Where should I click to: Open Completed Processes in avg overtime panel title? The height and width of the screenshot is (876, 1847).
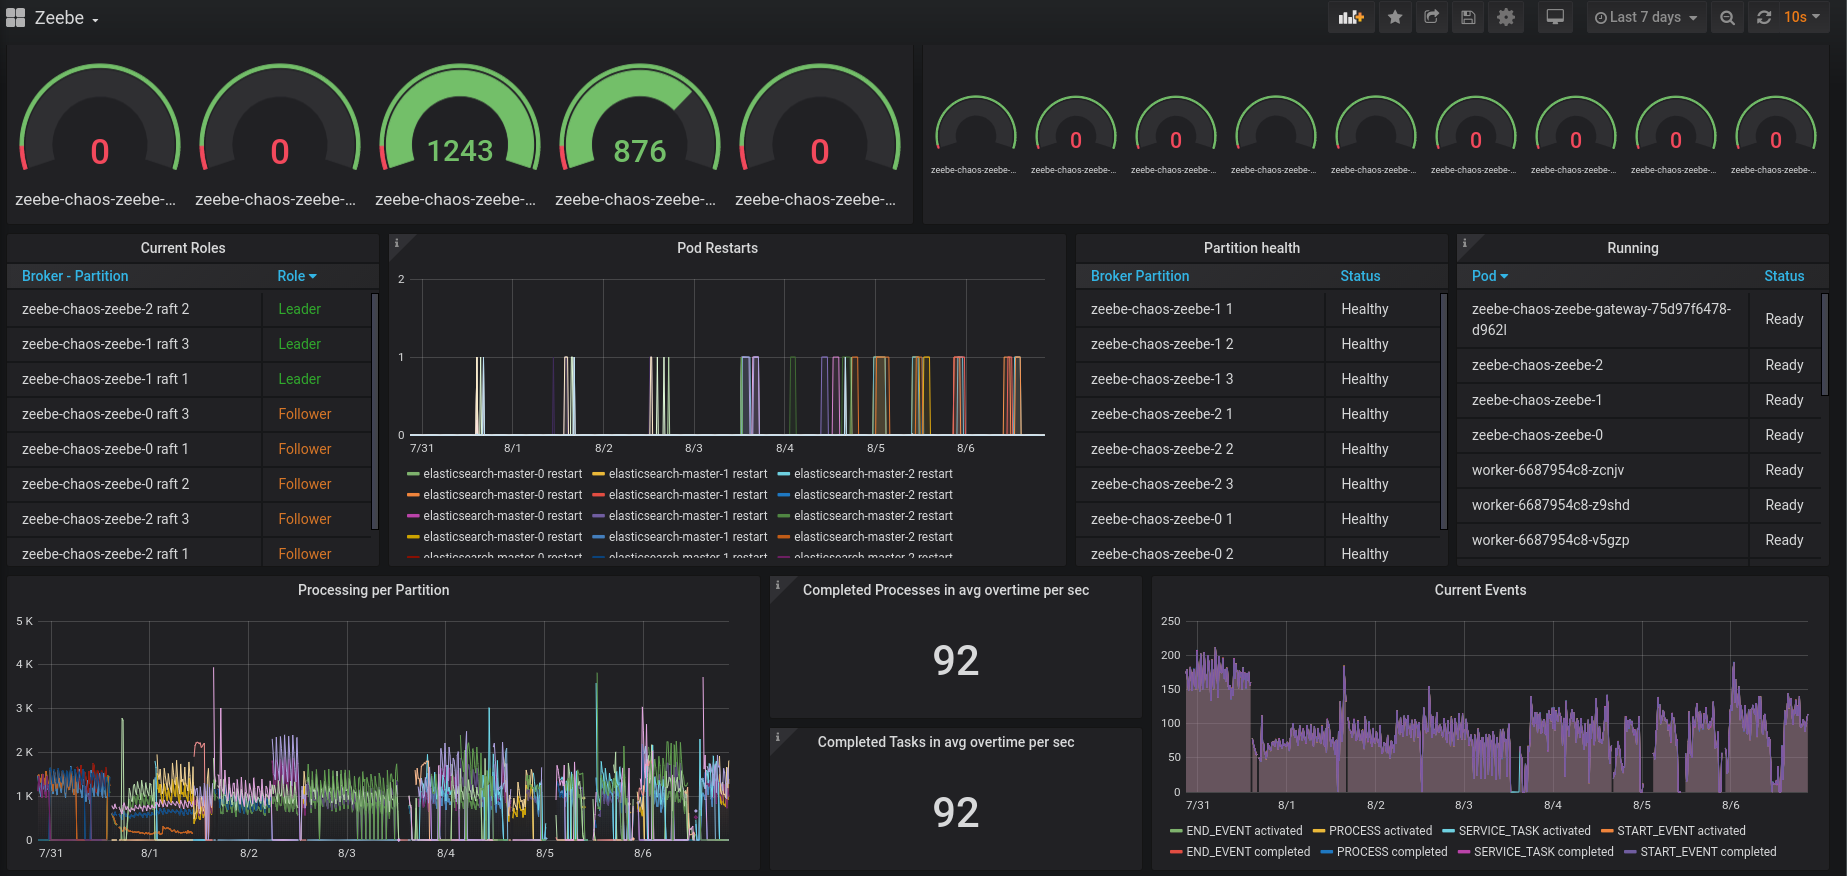pyautogui.click(x=946, y=590)
